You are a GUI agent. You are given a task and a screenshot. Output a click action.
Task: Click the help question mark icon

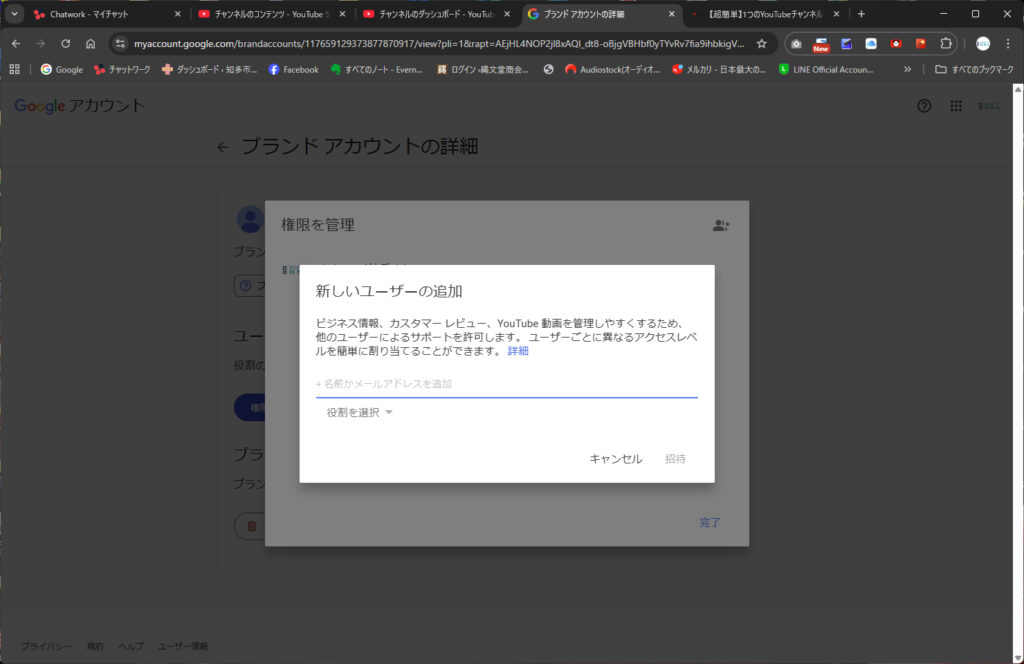click(x=924, y=106)
